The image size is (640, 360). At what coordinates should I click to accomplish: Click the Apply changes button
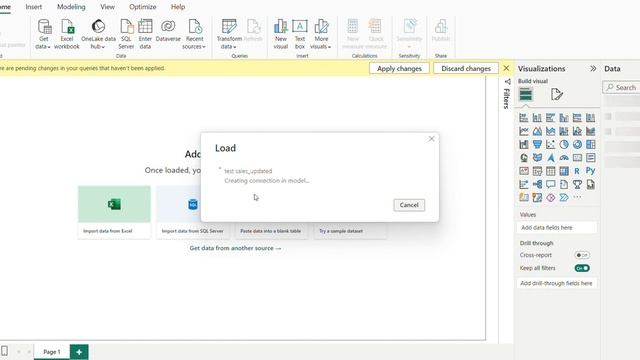point(399,69)
